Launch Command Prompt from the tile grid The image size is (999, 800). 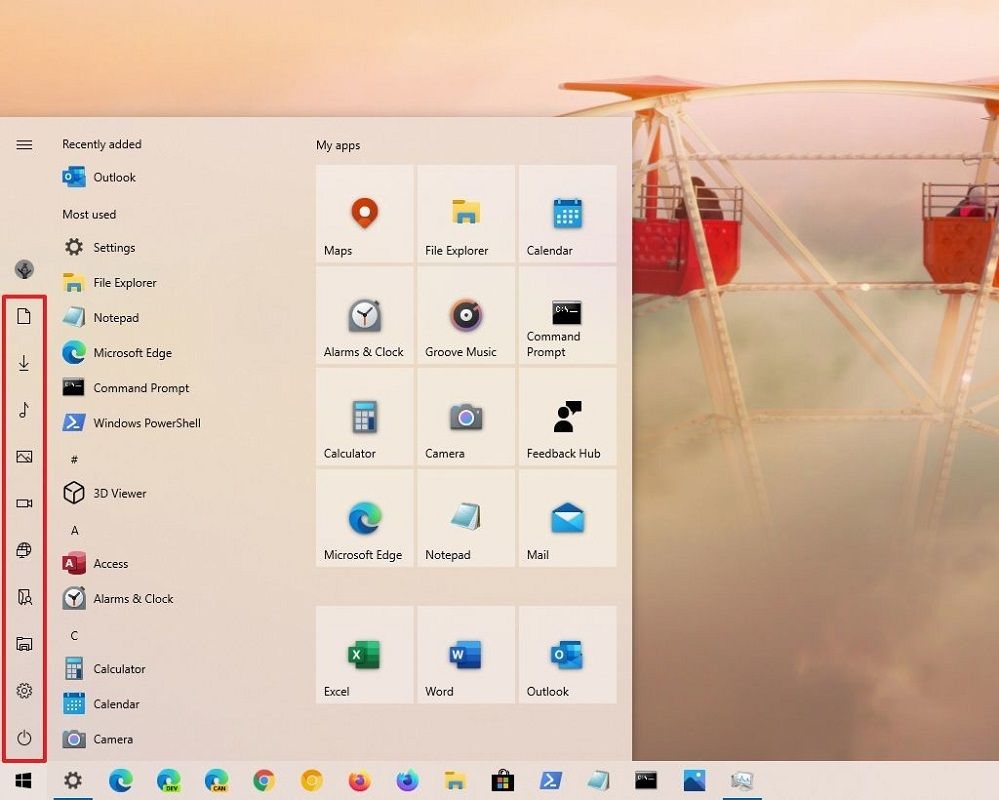(567, 315)
